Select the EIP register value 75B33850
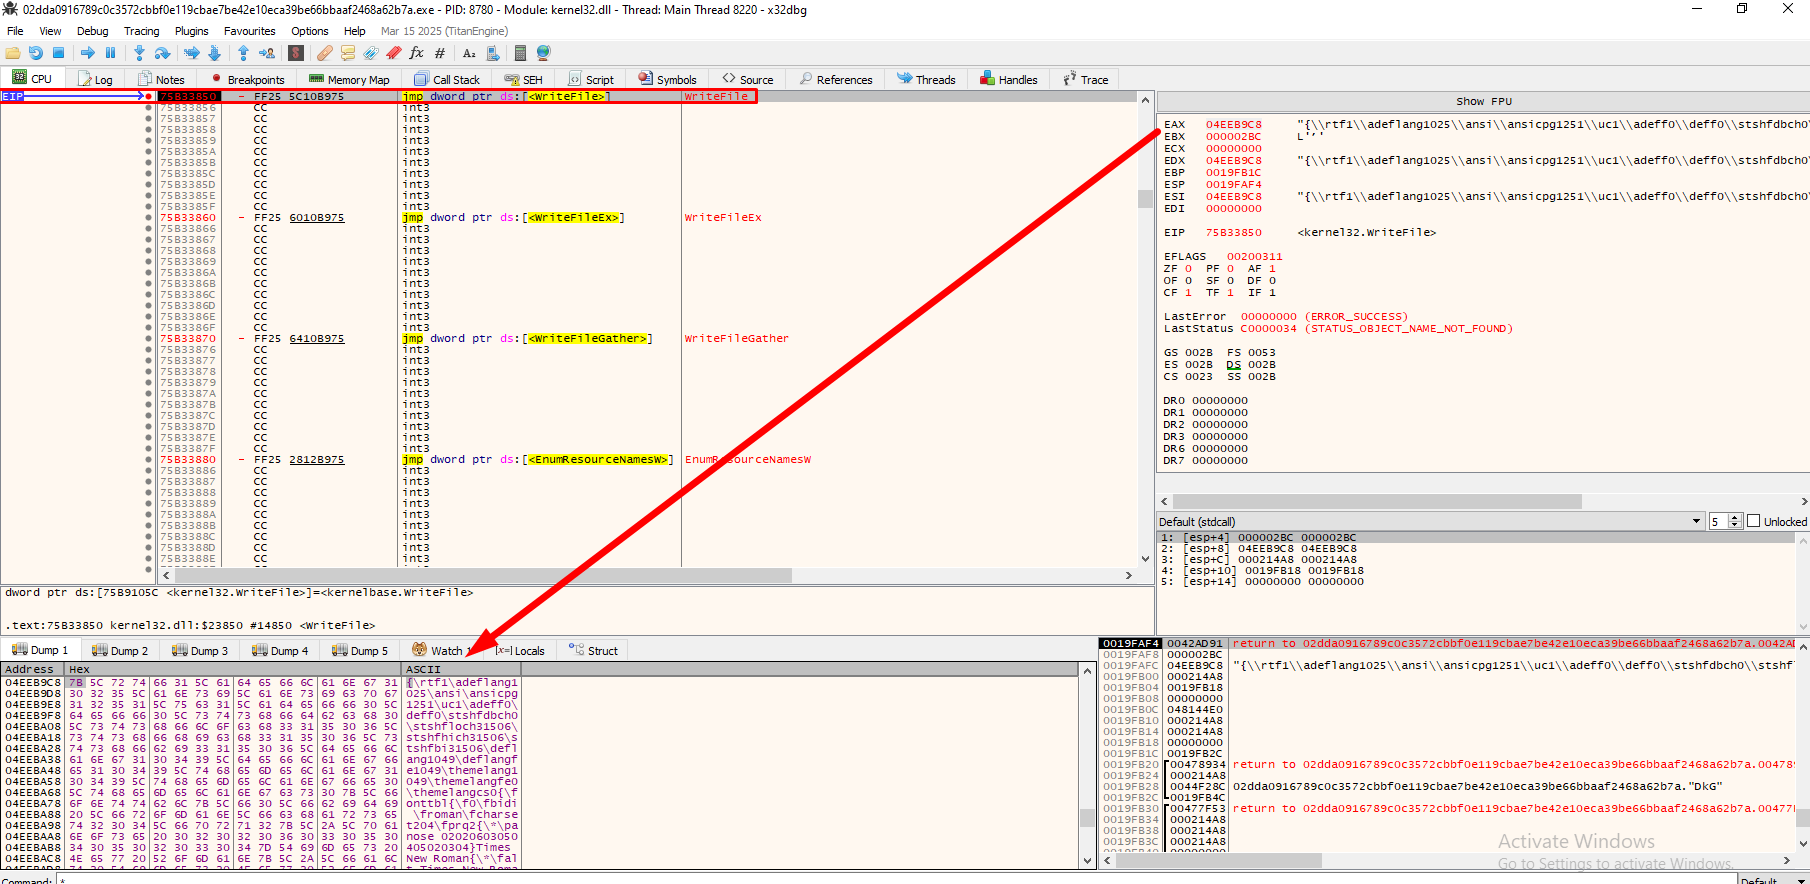The width and height of the screenshot is (1810, 884). tap(1233, 232)
